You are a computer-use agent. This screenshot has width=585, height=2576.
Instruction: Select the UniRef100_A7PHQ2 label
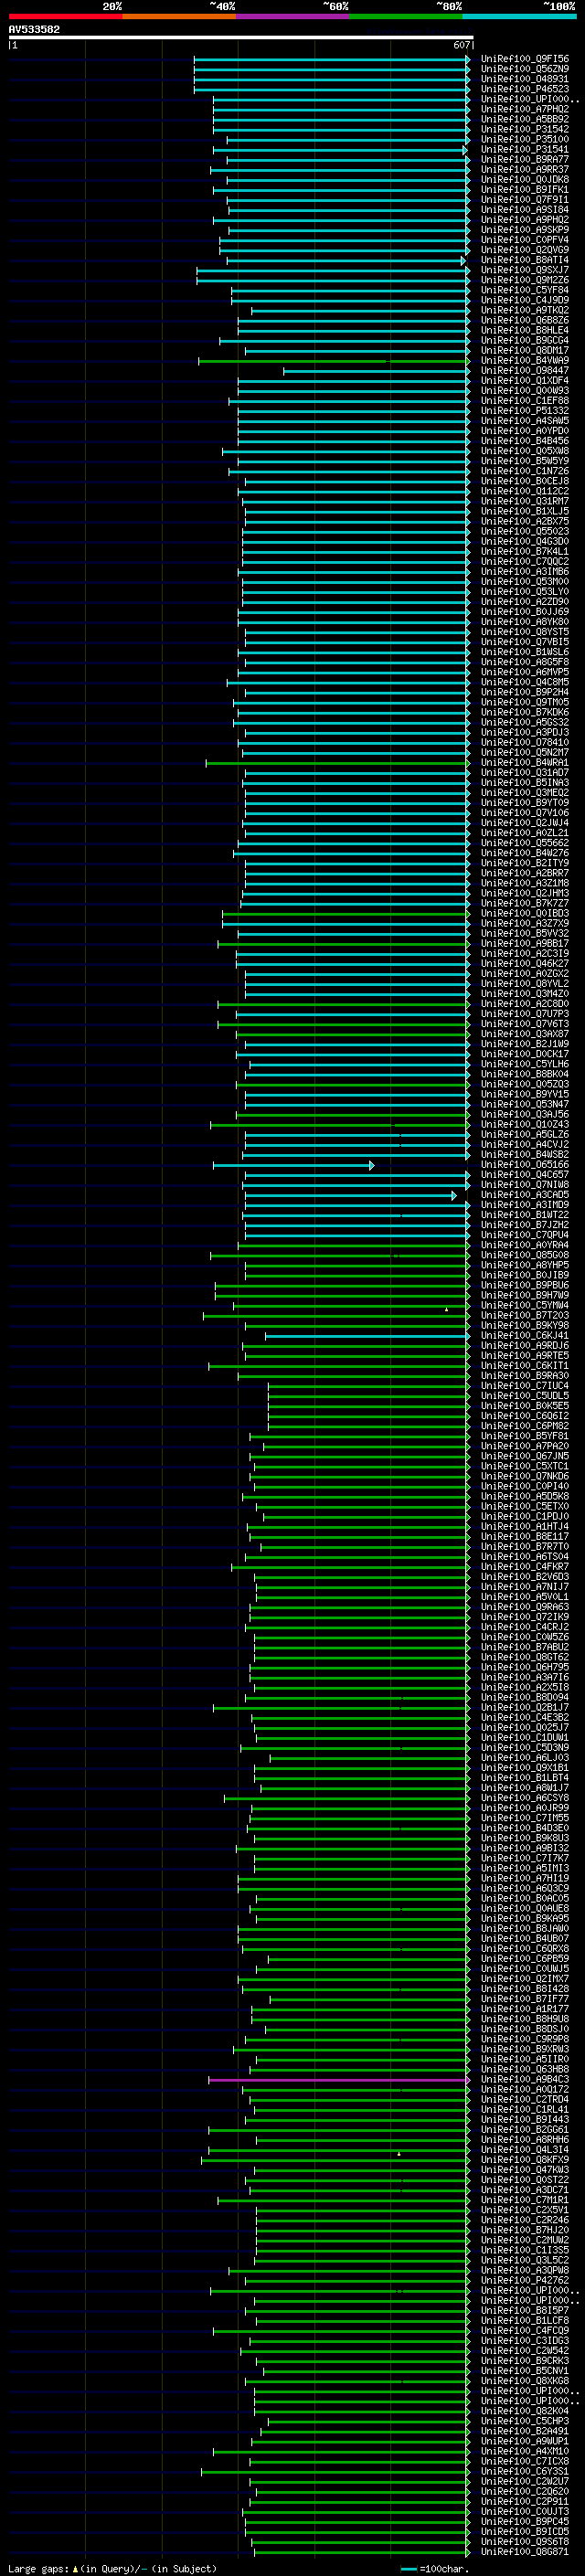coord(525,109)
